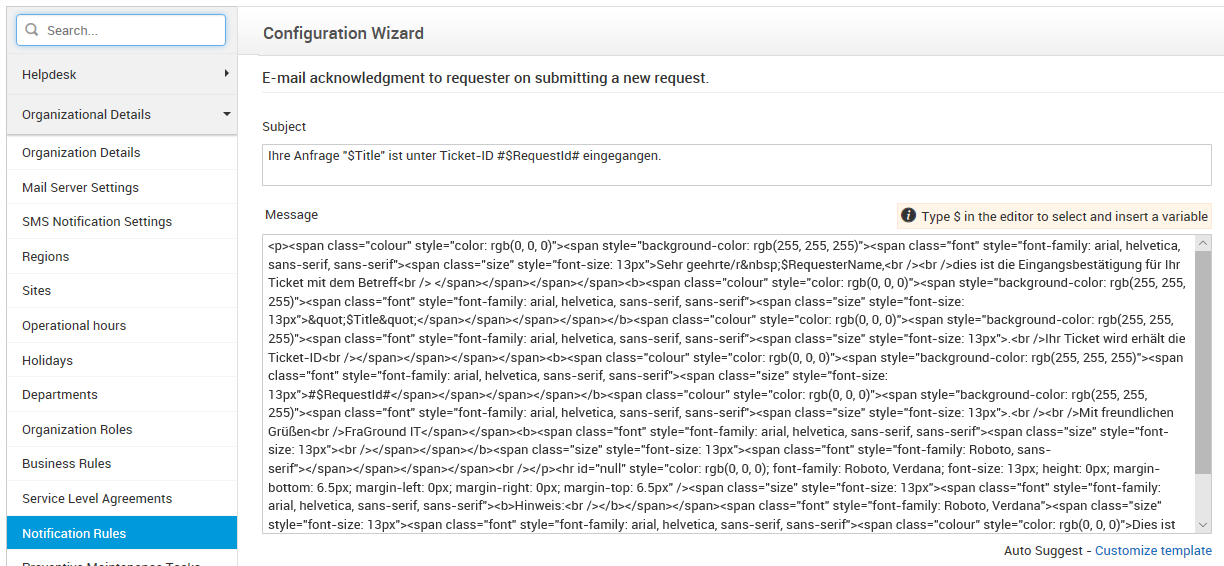The width and height of the screenshot is (1224, 566).
Task: Go to Mail Server Settings
Action: [80, 188]
